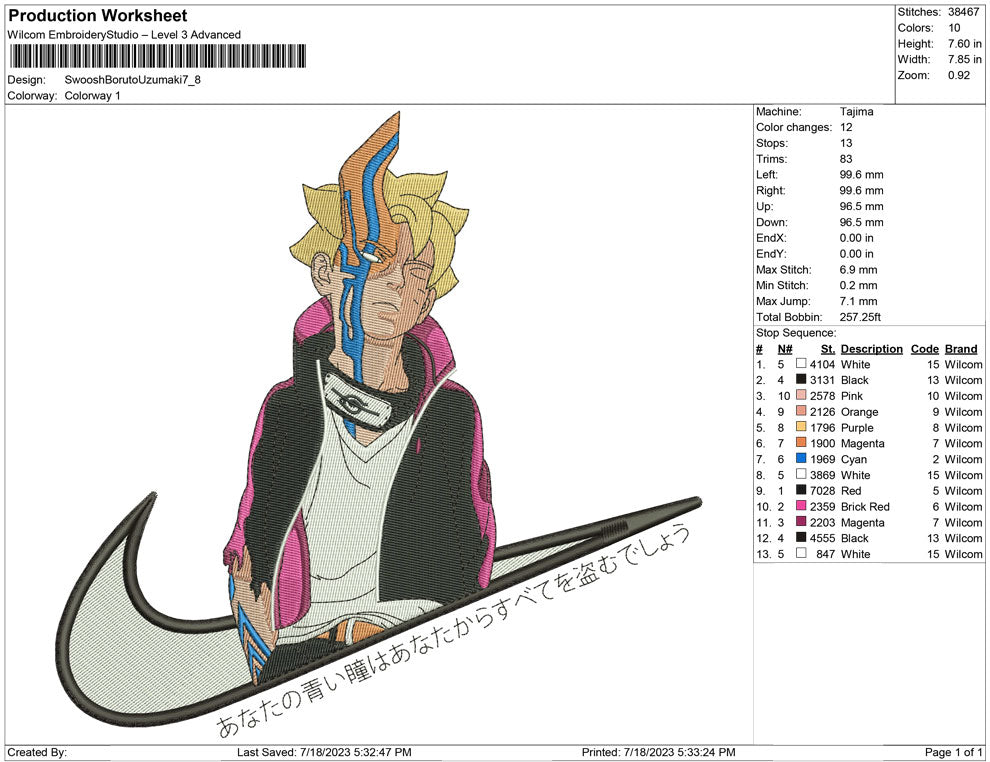990x762 pixels.
Task: Click the orange swatch for thread 1900
Action: tap(801, 443)
